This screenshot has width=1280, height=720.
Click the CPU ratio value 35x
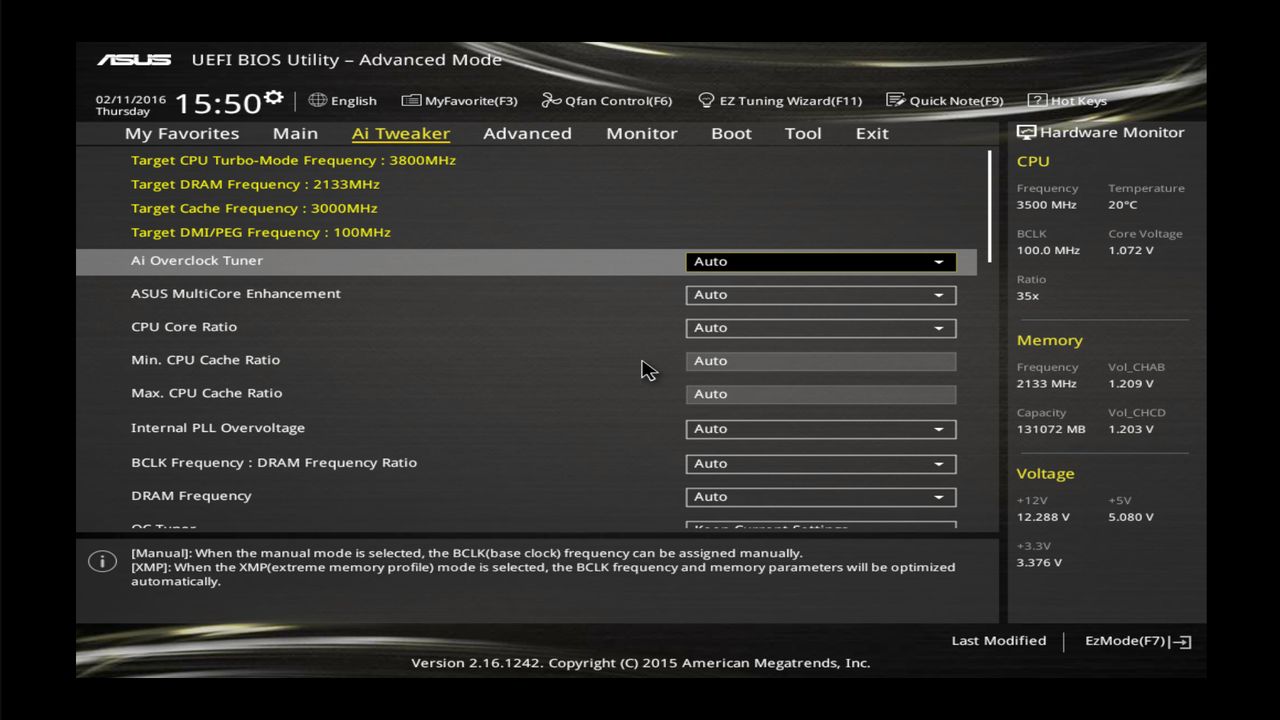pos(1027,295)
